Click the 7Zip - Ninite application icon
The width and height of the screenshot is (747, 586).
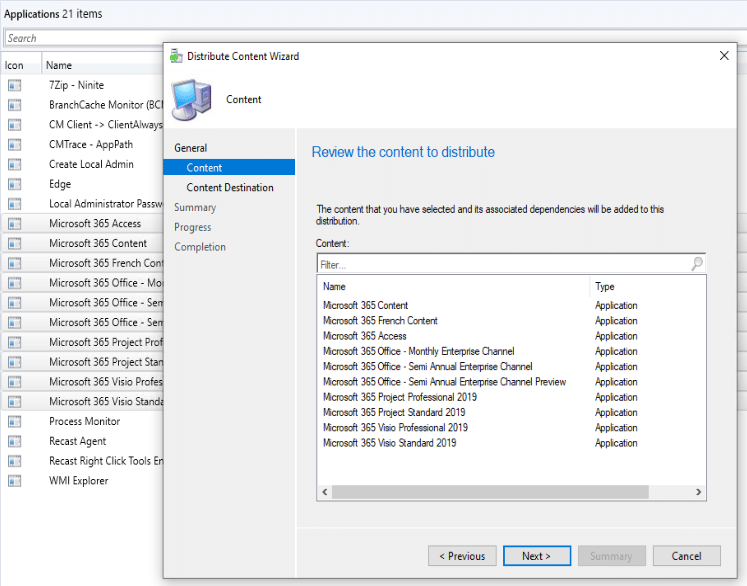pos(14,86)
